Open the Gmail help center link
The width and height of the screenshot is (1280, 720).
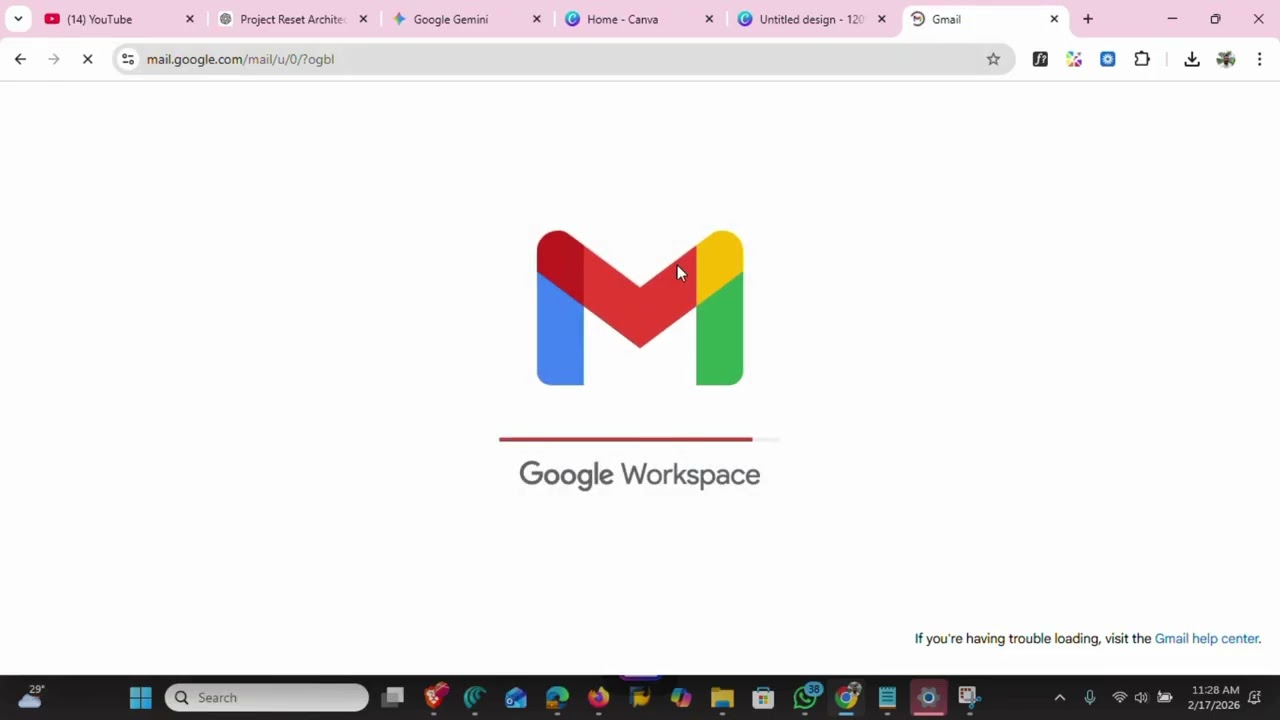click(1207, 638)
